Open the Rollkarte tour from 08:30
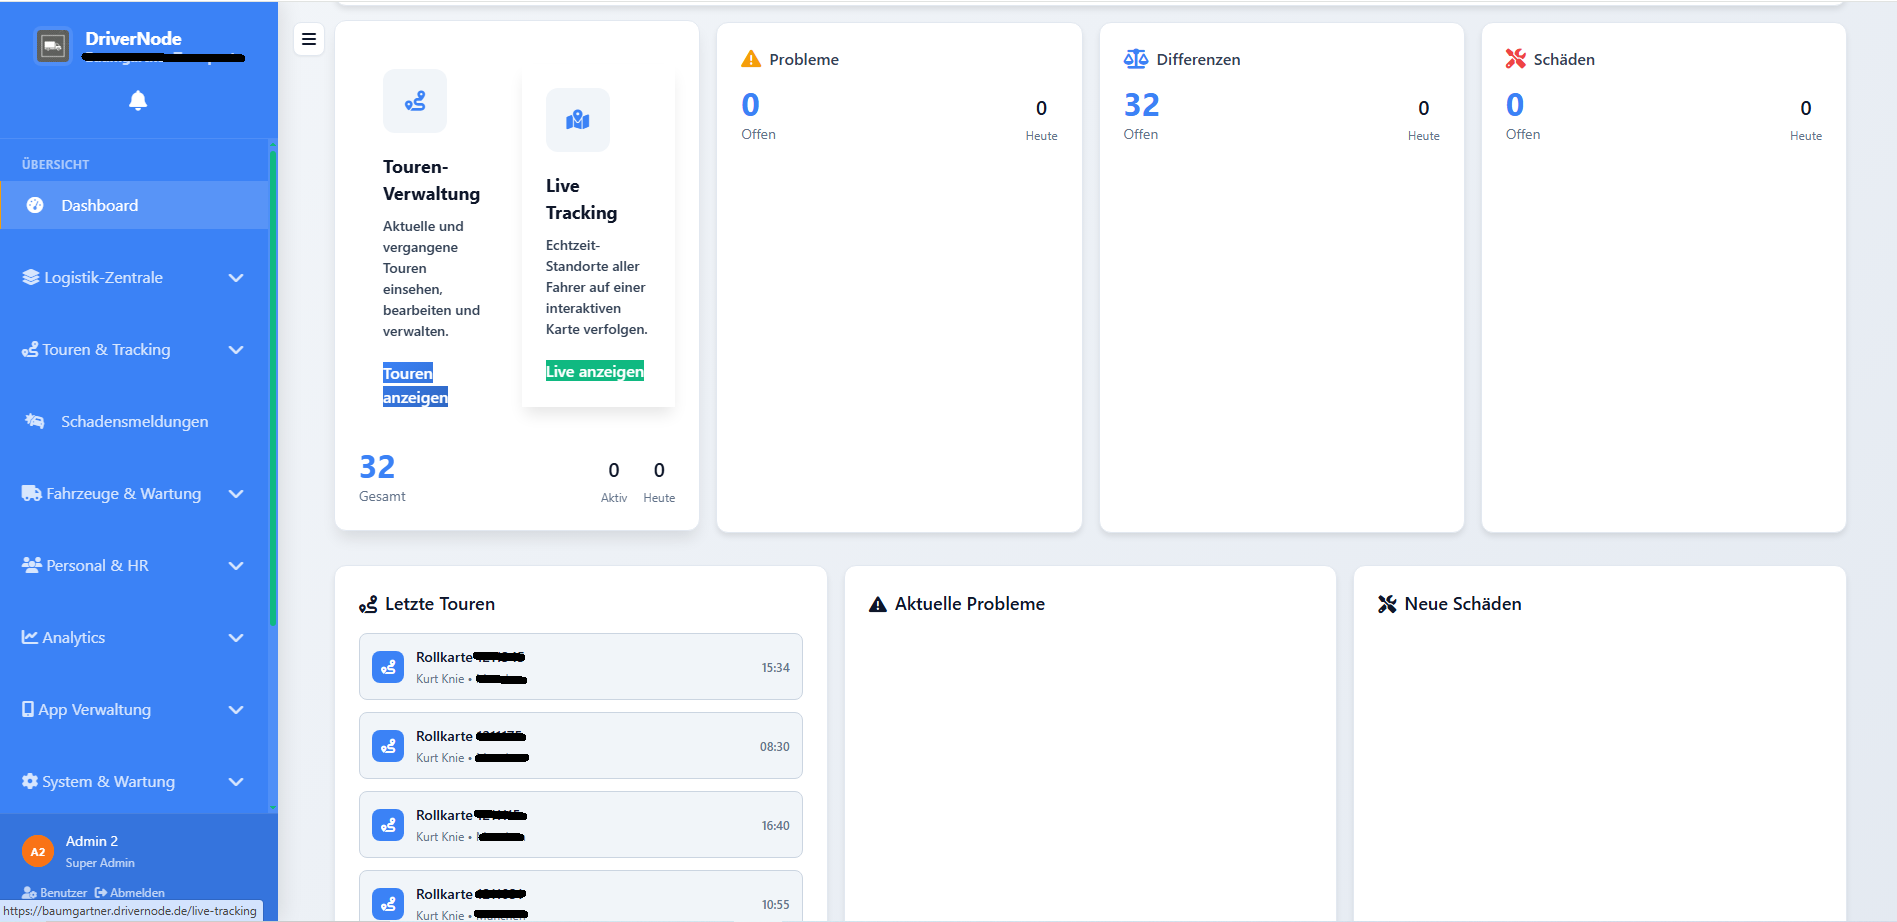Viewport: 1897px width, 922px height. coord(581,745)
